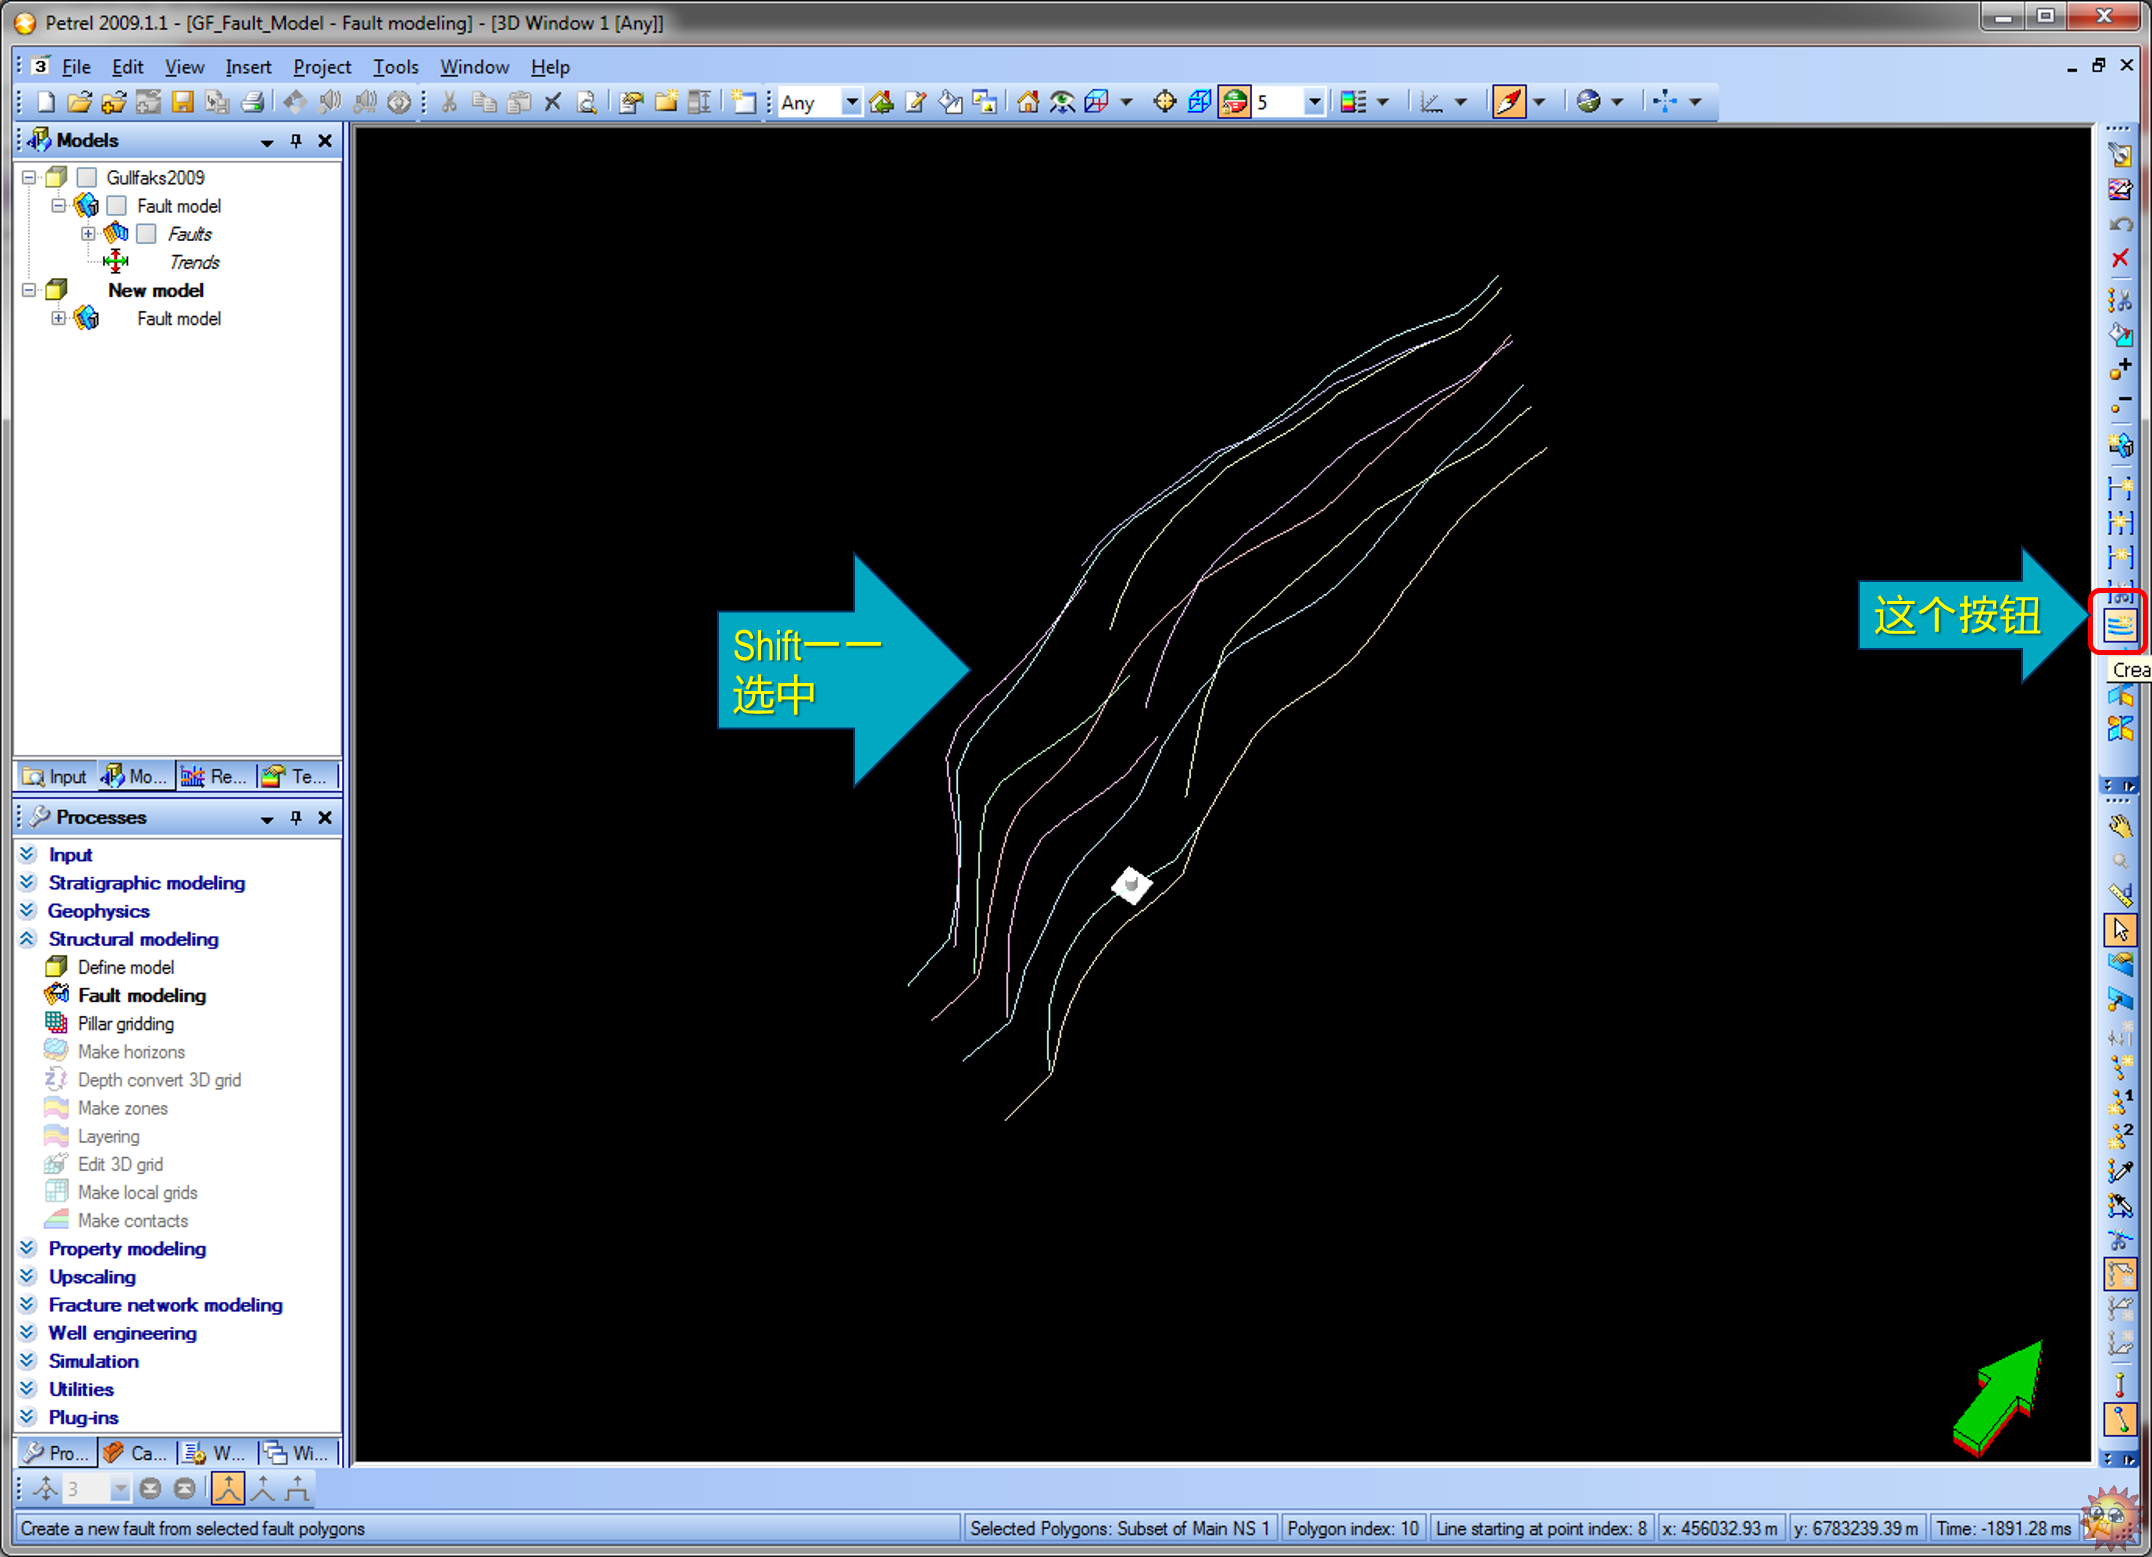Image resolution: width=2152 pixels, height=1557 pixels.
Task: Click the Define model cube icon
Action: tap(57, 967)
